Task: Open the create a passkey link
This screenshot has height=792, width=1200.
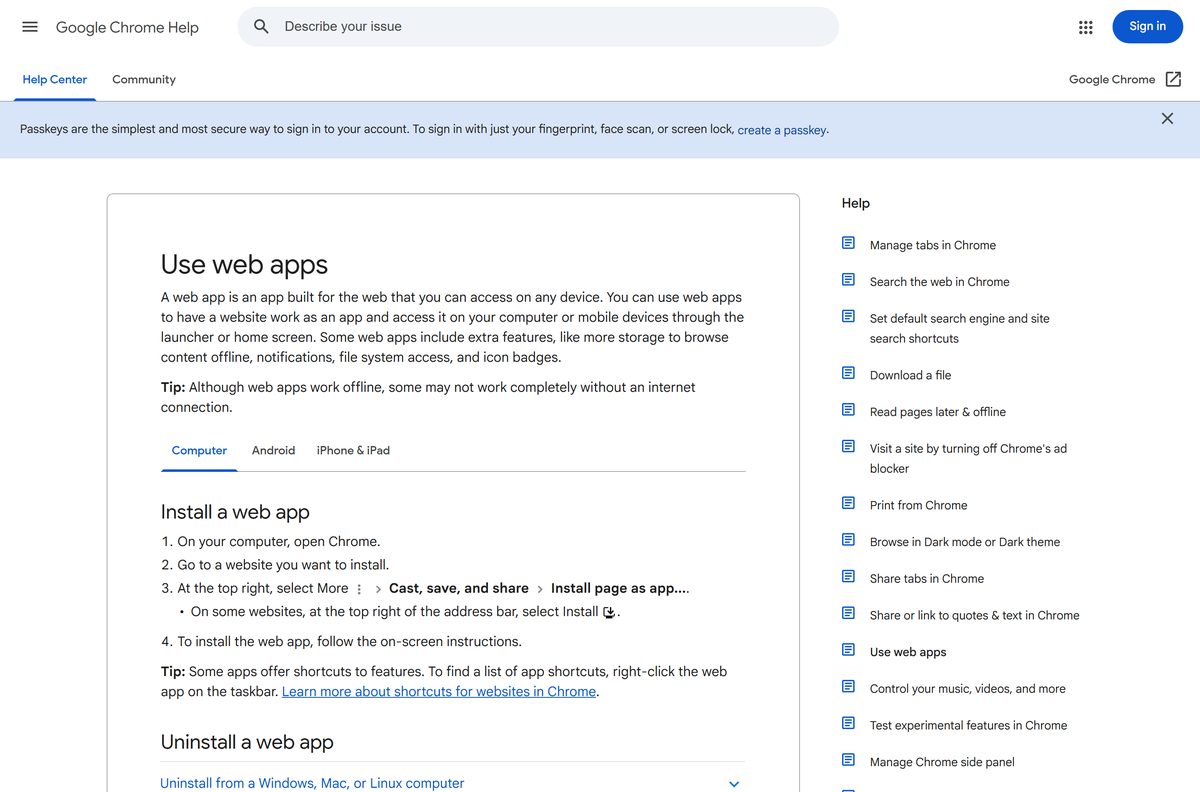Action: pyautogui.click(x=782, y=130)
